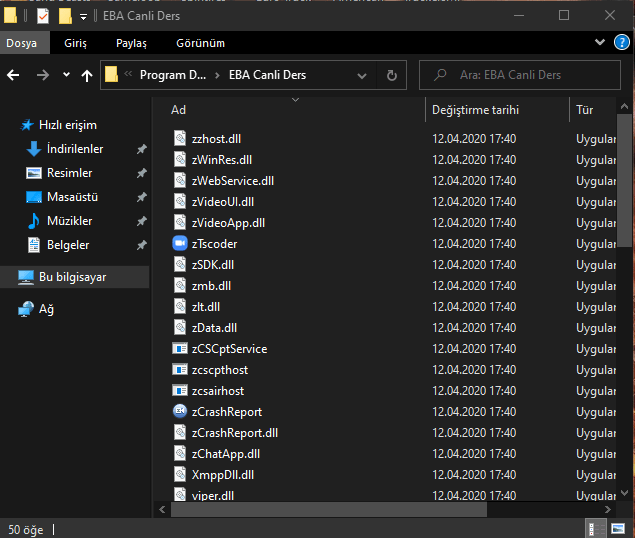
Task: Click the Zoom camera icon of zTscoder
Action: [x=180, y=243]
